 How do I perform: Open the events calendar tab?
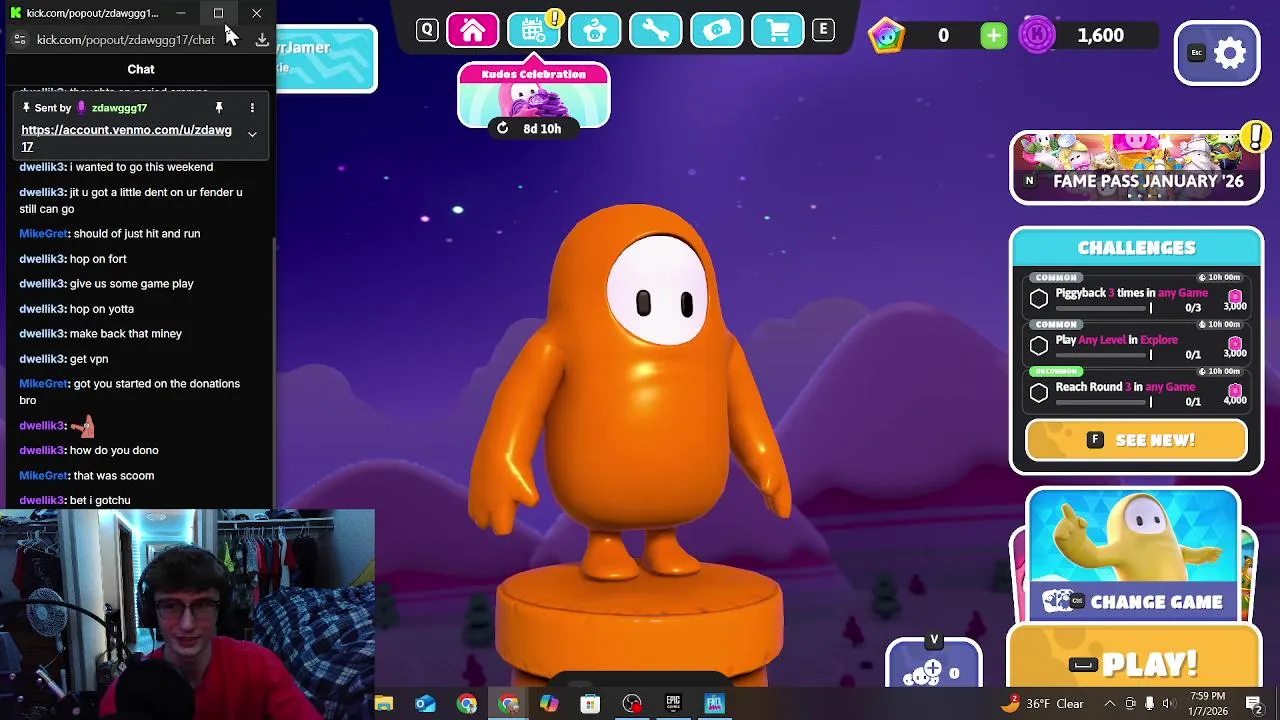(x=533, y=30)
